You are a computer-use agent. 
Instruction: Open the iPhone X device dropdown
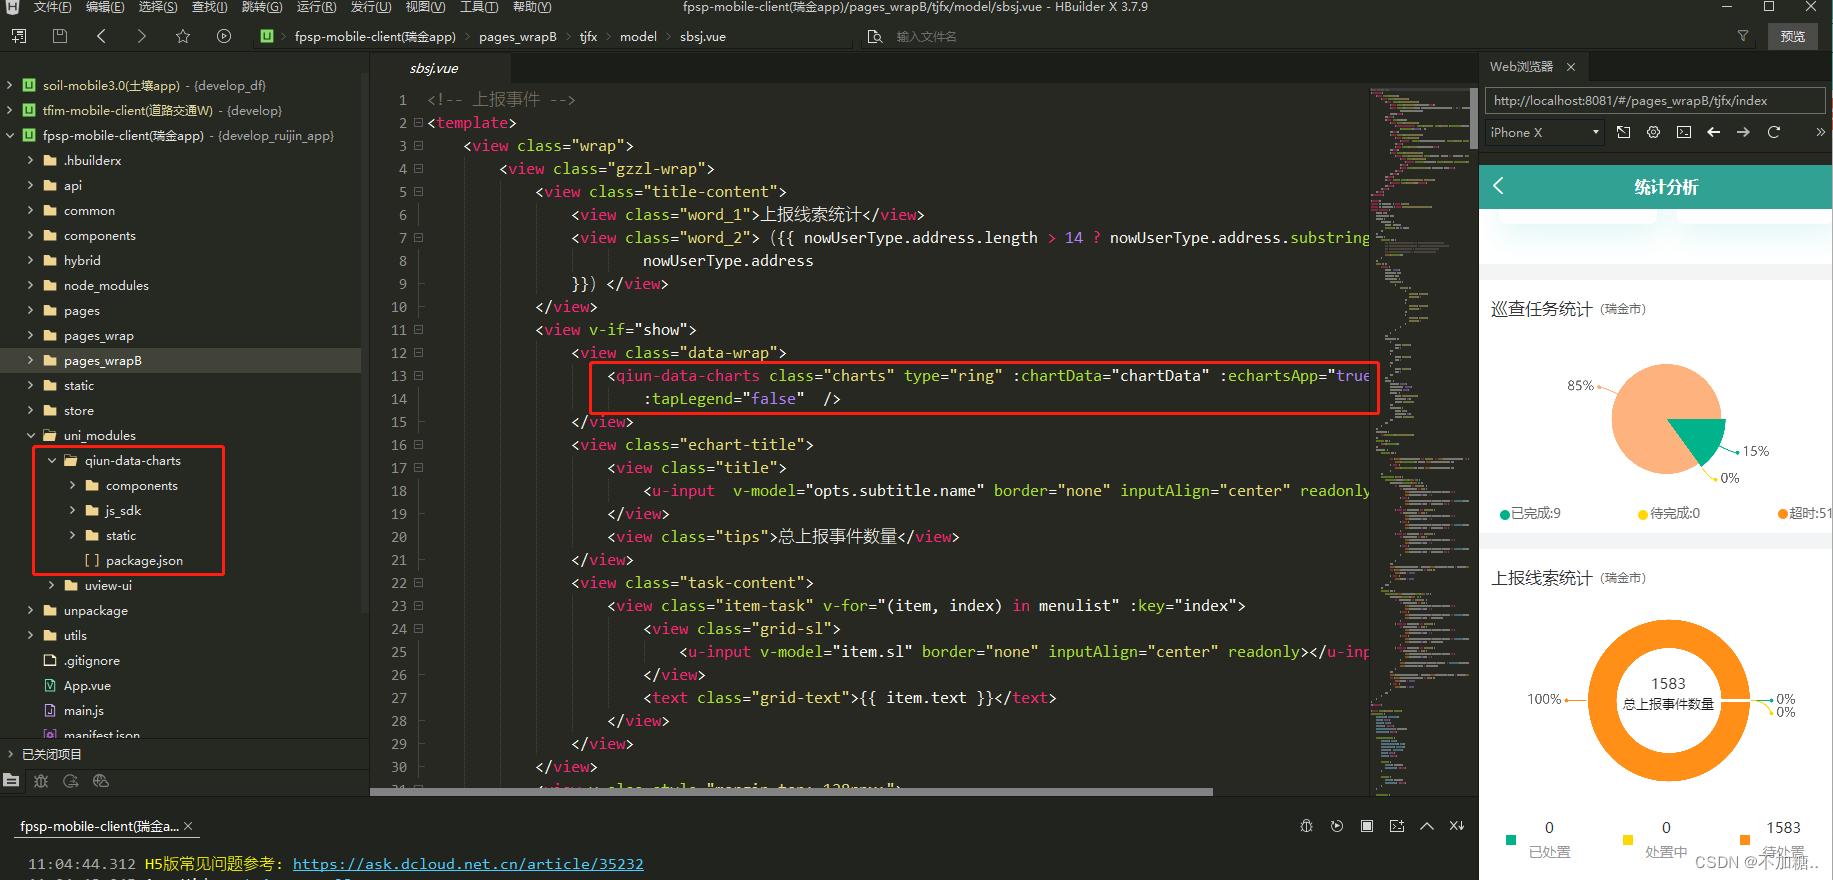pos(1545,132)
